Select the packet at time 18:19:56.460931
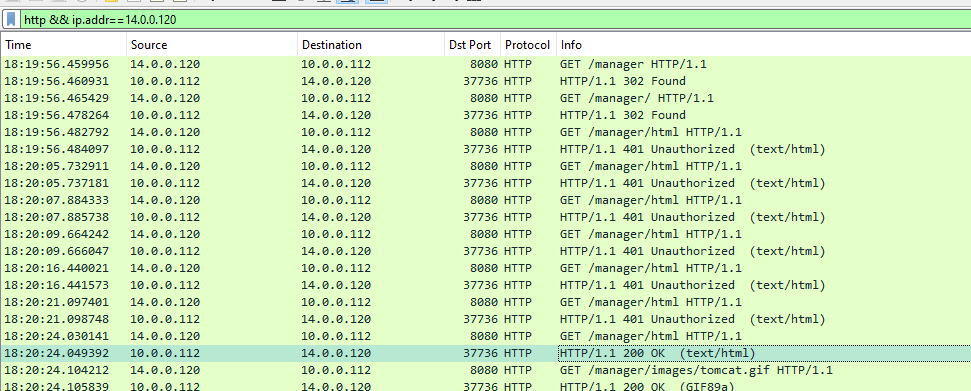The width and height of the screenshot is (971, 391). (486, 81)
